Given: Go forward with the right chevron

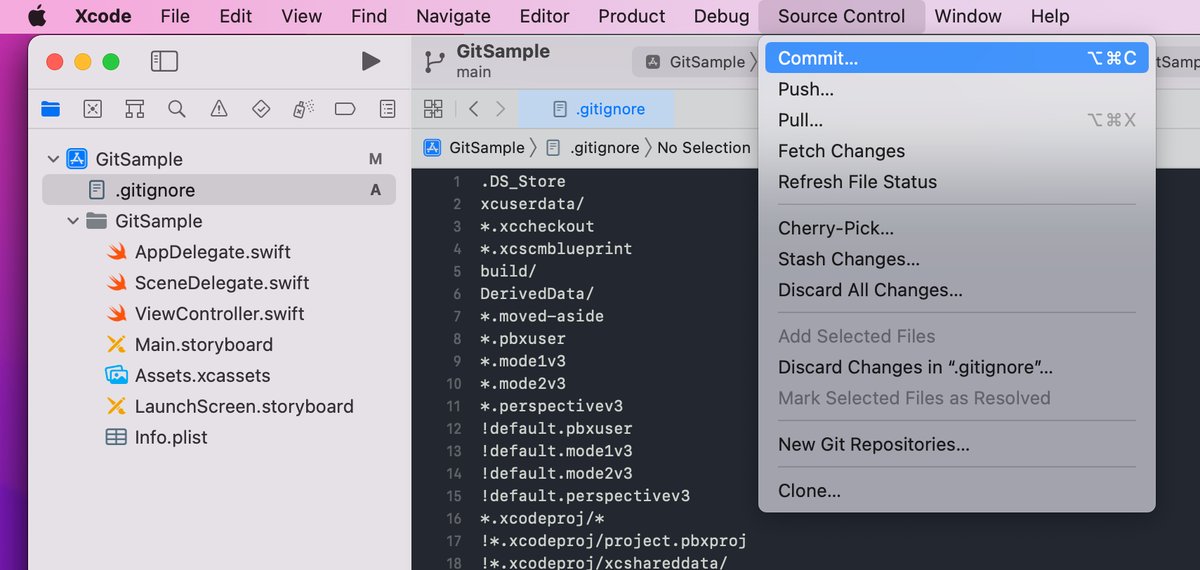Looking at the screenshot, I should pyautogui.click(x=500, y=109).
